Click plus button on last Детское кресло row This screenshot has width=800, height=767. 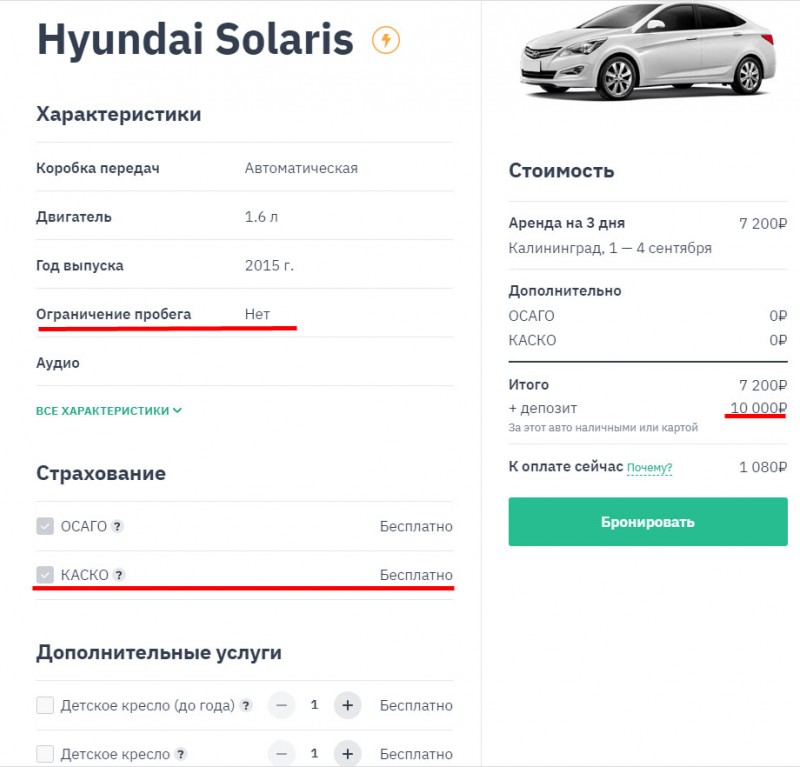pos(347,754)
